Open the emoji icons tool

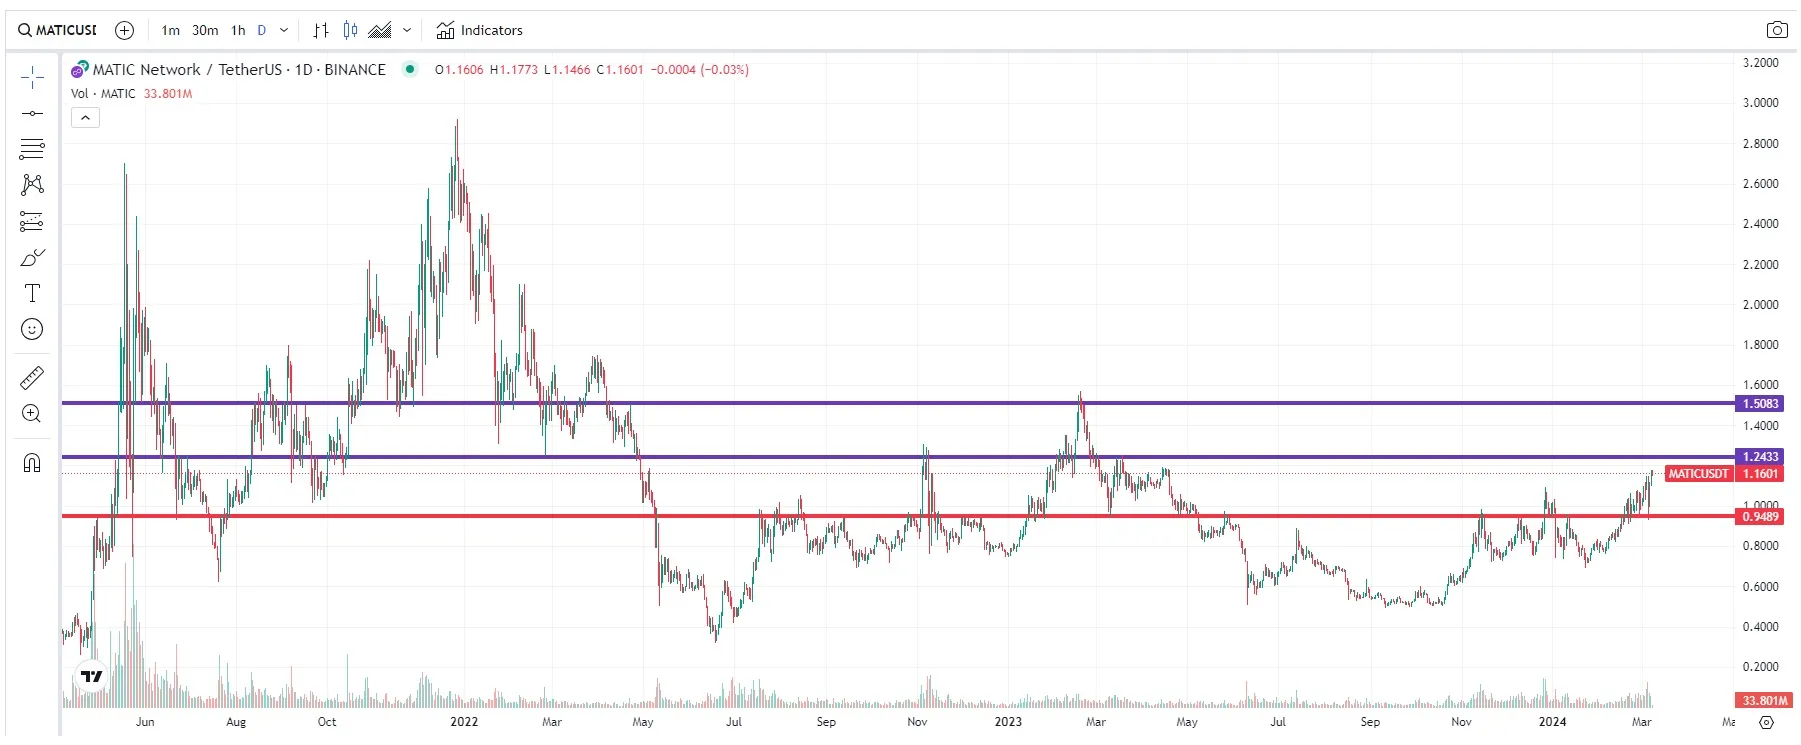32,329
